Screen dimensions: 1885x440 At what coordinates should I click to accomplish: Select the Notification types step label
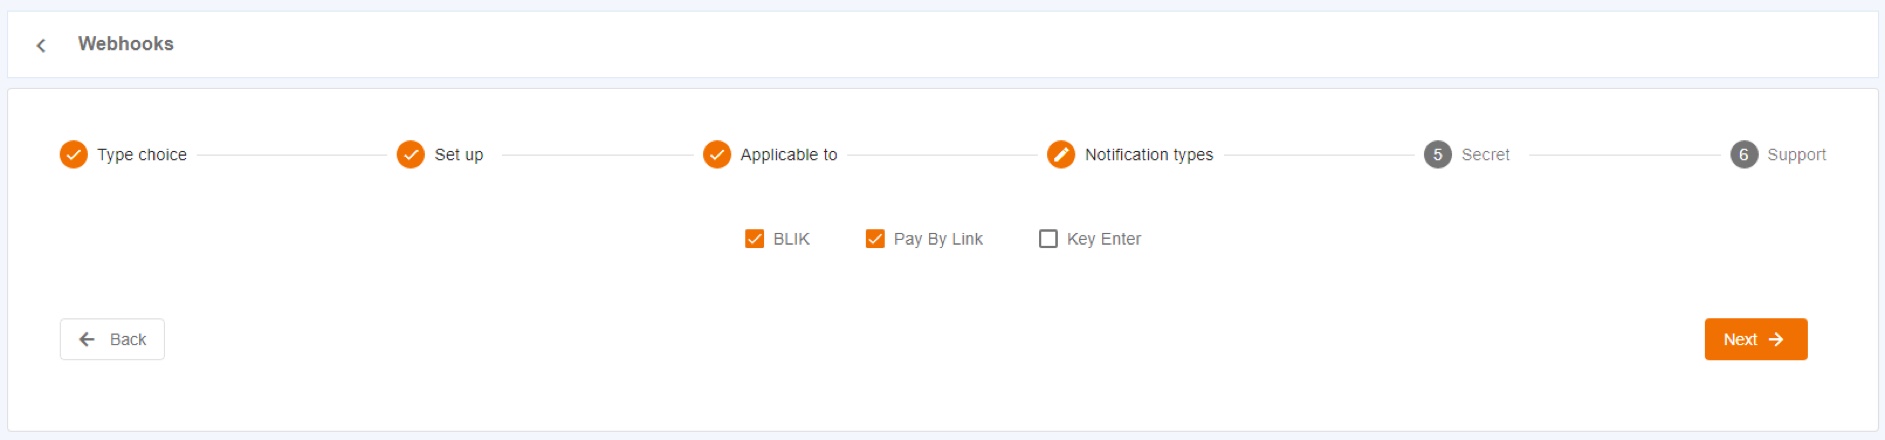1149,155
